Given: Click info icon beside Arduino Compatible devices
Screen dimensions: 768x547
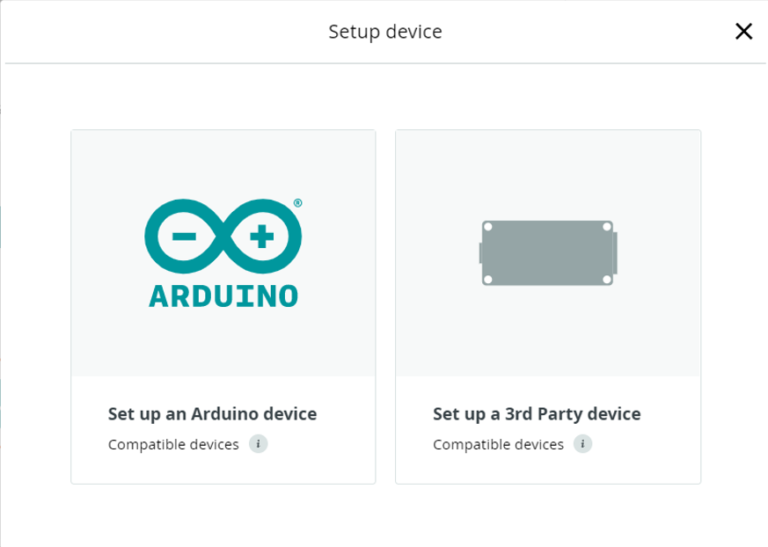Looking at the screenshot, I should coord(258,444).
